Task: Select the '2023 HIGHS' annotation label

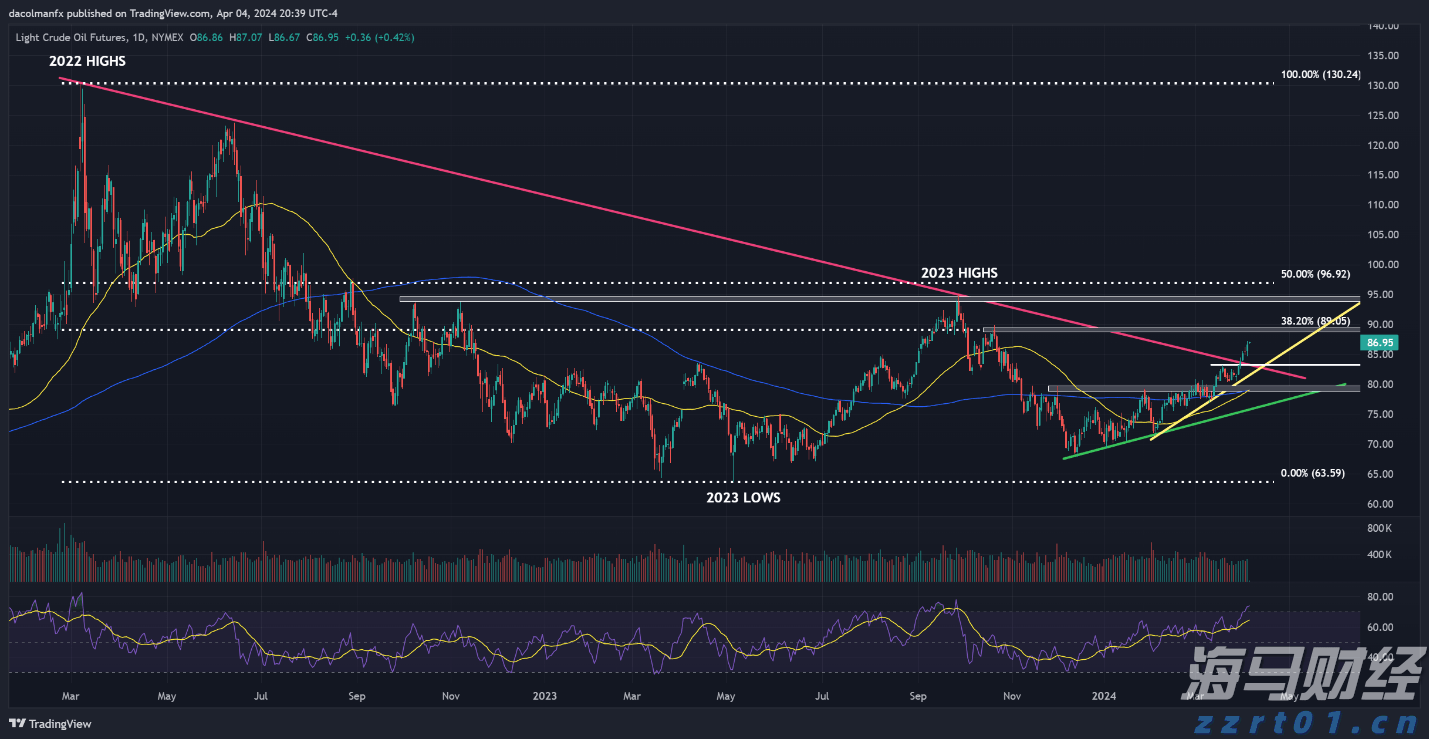Action: 959,273
